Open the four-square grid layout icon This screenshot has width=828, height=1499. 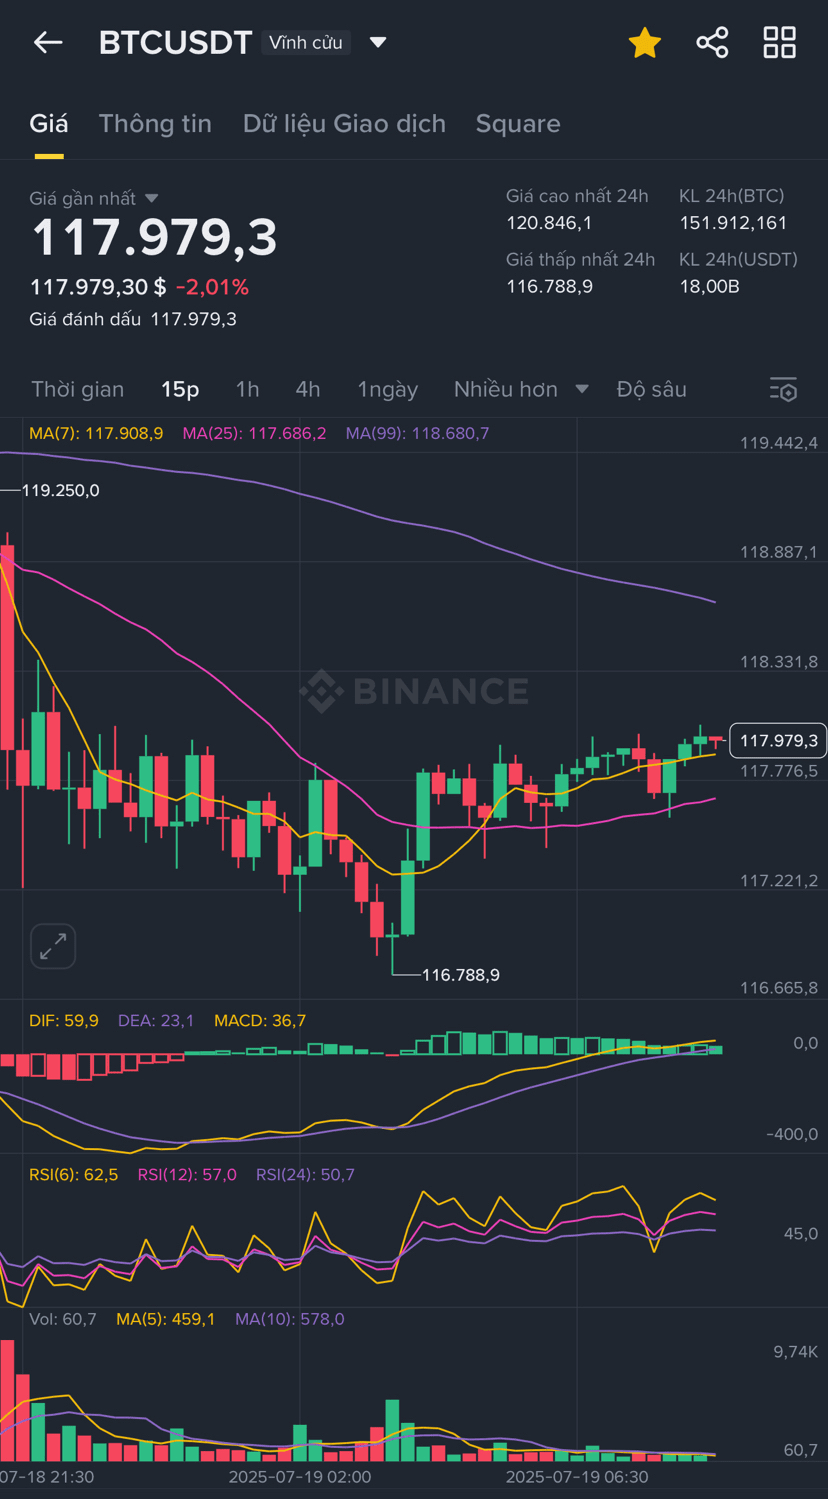click(x=780, y=42)
